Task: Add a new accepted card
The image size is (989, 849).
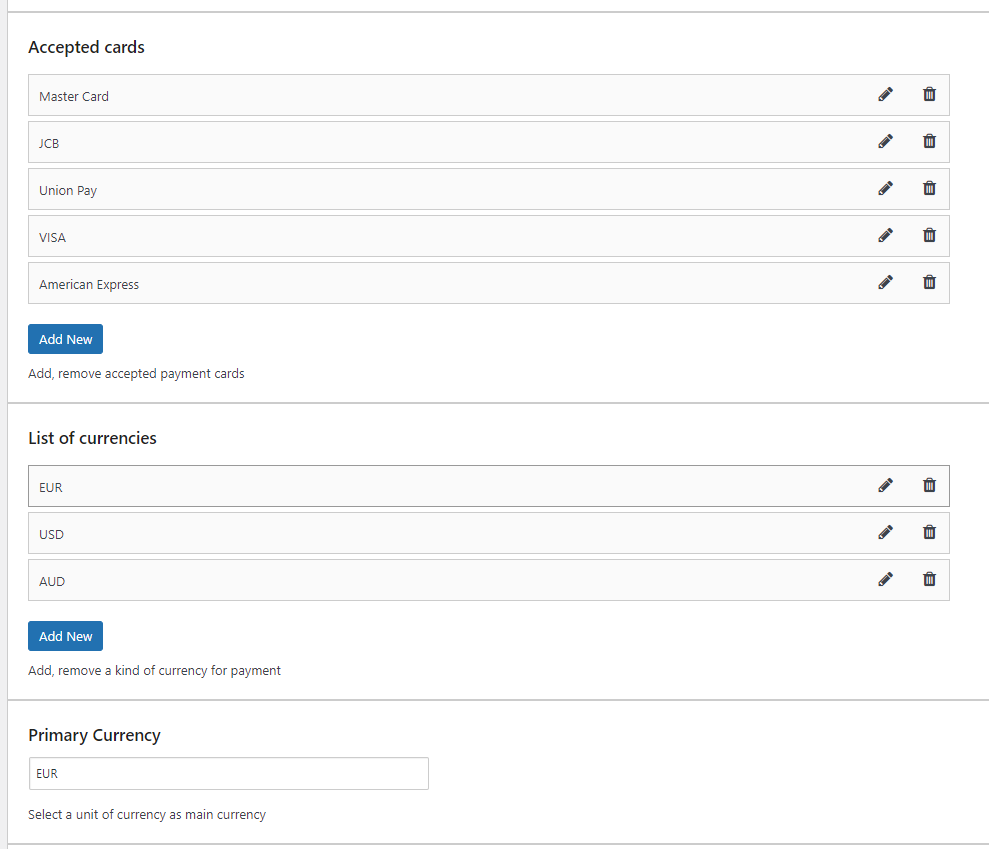Action: click(x=66, y=339)
